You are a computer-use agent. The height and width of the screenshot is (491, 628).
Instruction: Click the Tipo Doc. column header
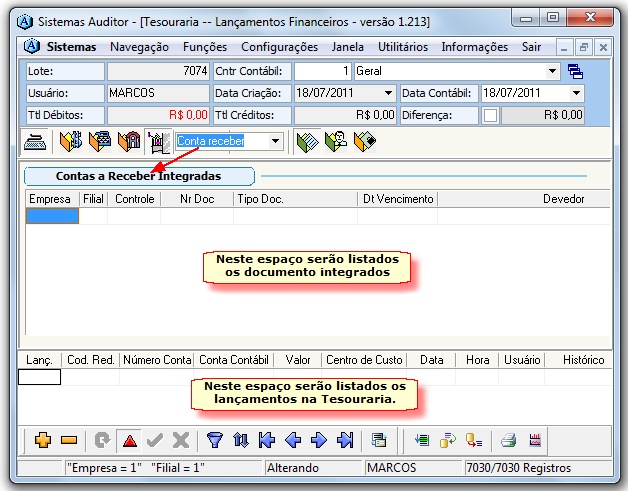[x=296, y=199]
